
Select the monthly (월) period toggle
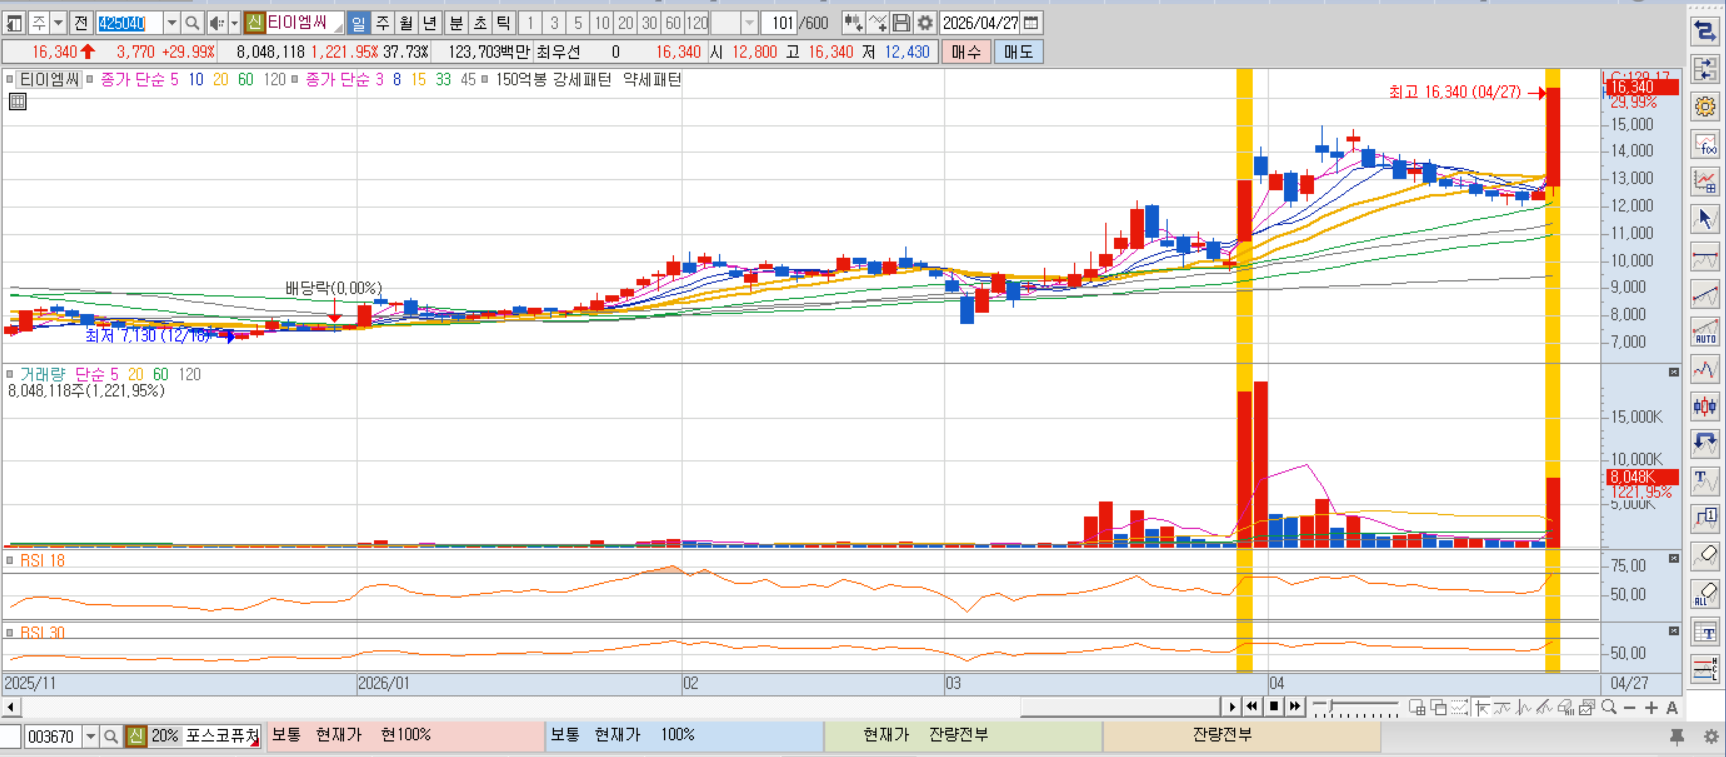pyautogui.click(x=406, y=22)
